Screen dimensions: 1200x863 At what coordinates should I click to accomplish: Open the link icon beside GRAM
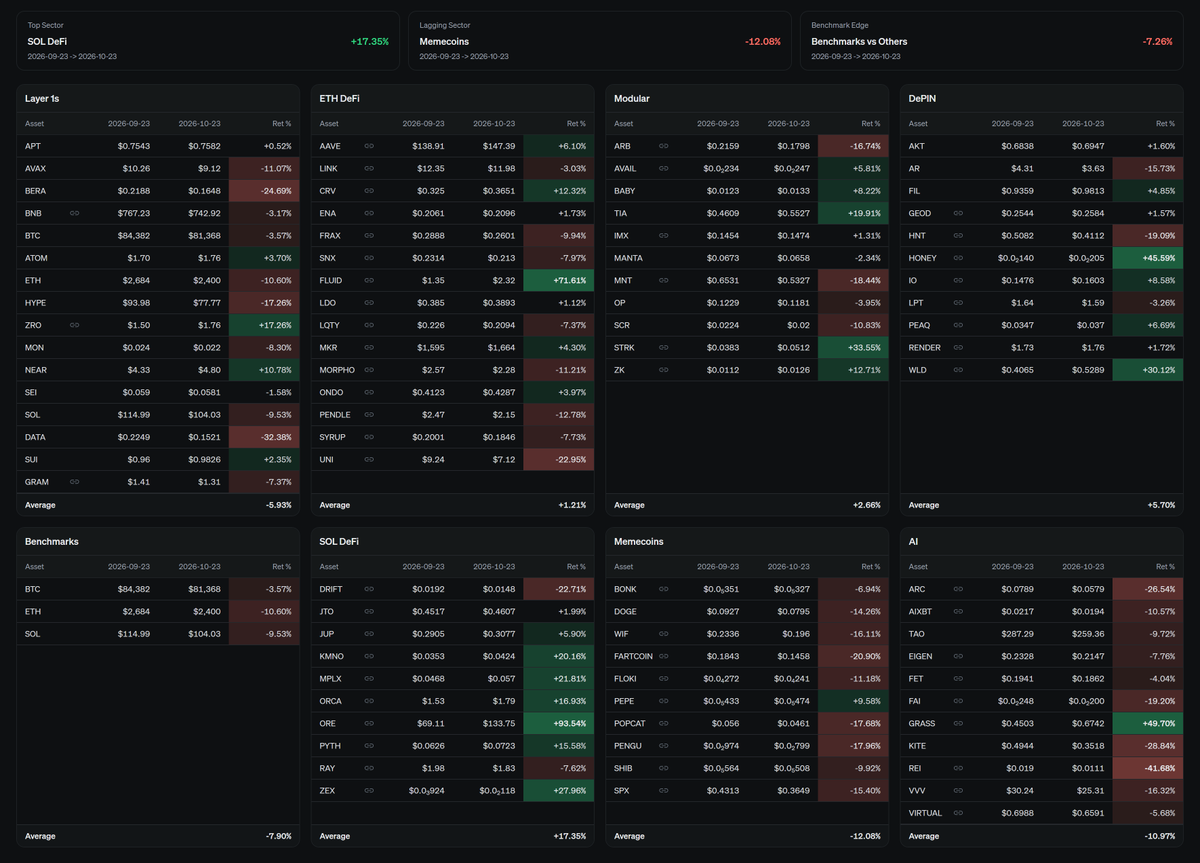(x=75, y=482)
